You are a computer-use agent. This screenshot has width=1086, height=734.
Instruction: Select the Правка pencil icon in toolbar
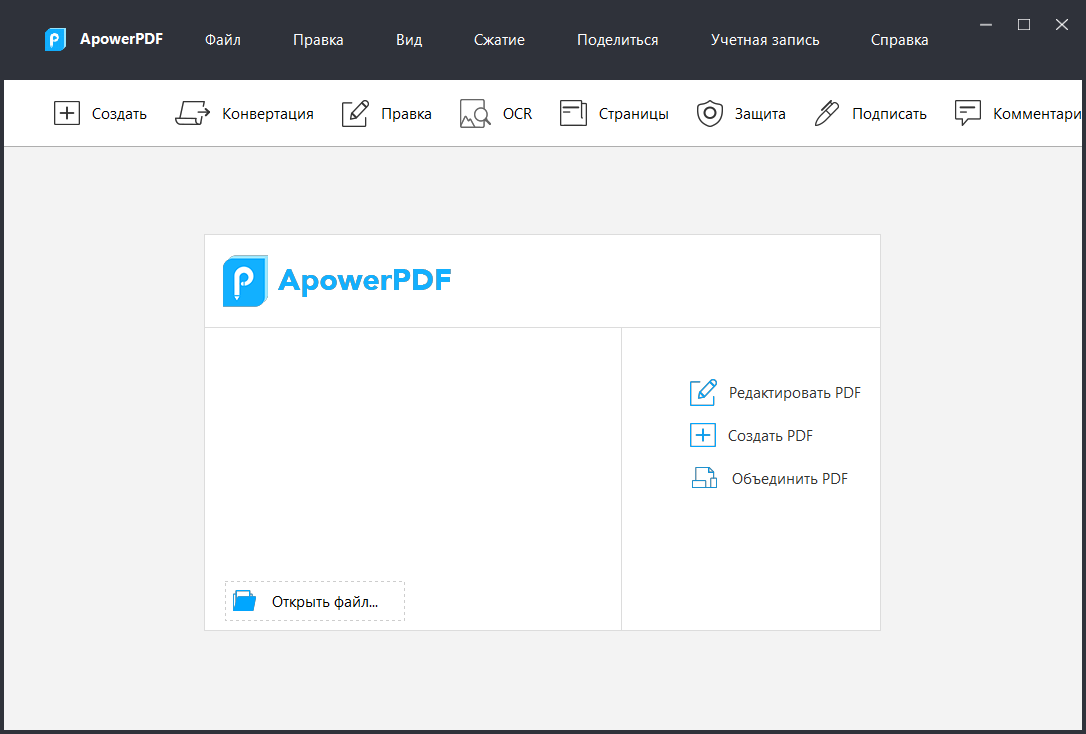[355, 113]
